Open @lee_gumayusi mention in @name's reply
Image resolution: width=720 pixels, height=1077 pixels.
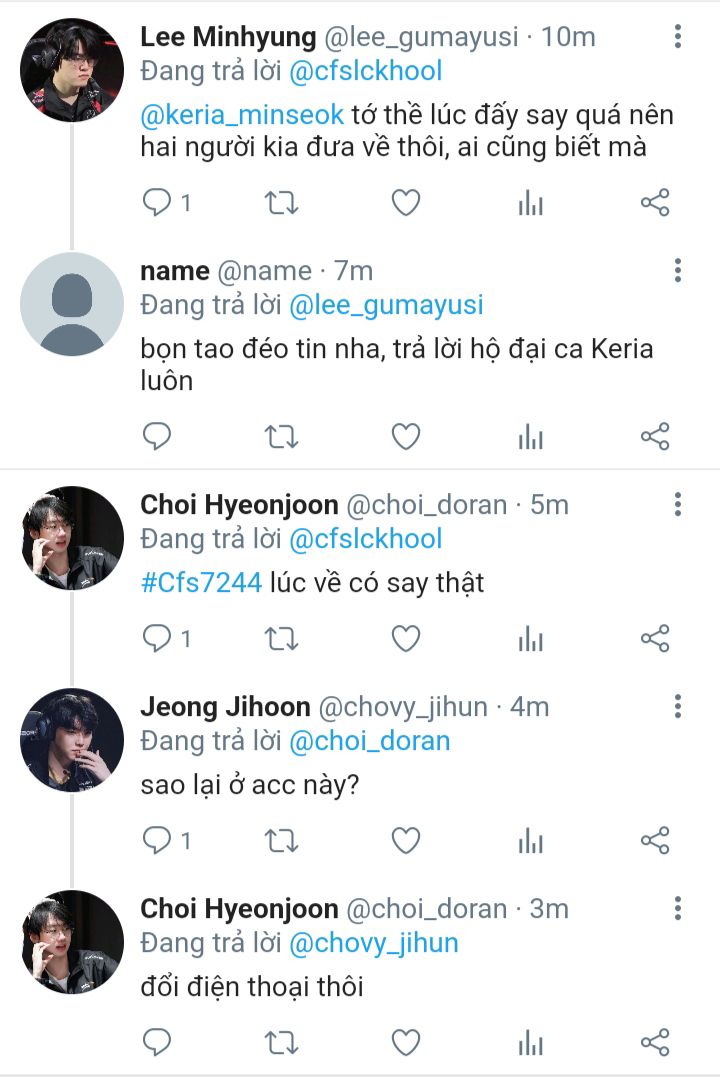pyautogui.click(x=385, y=305)
